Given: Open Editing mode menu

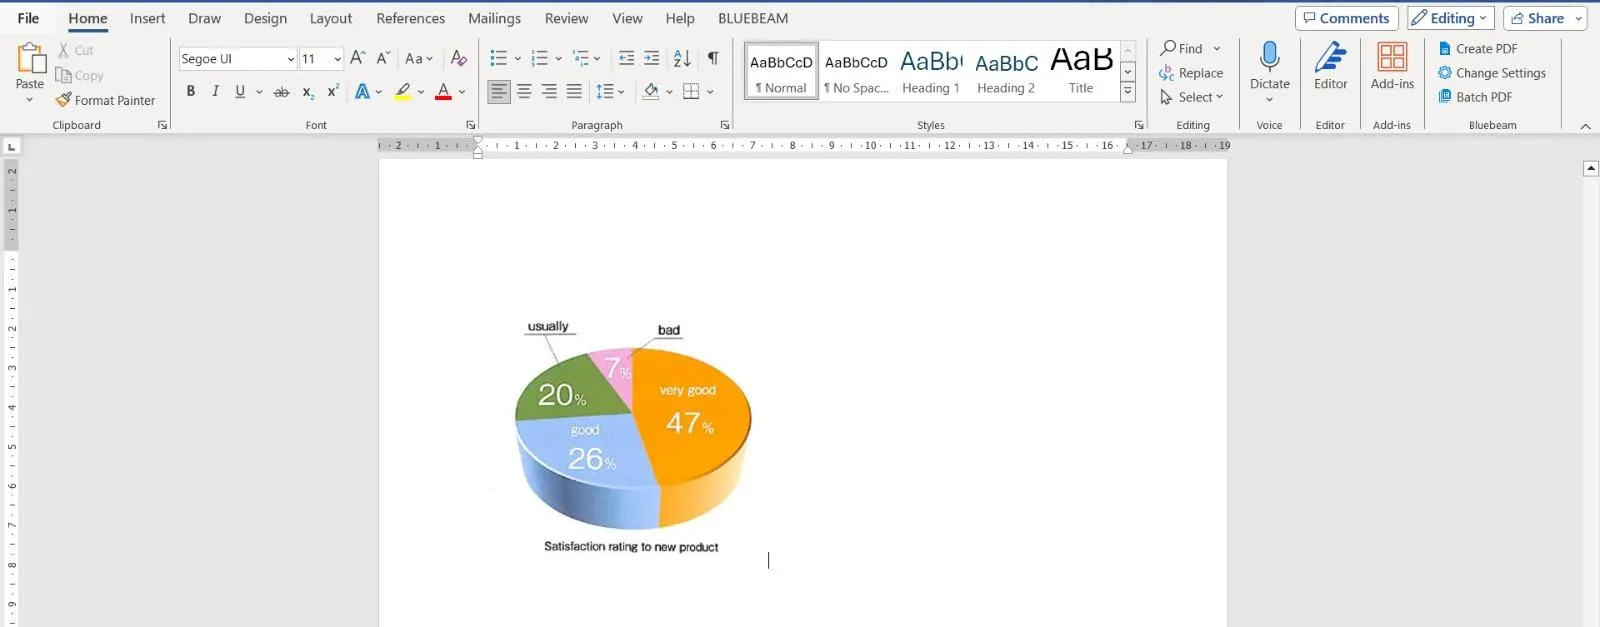Looking at the screenshot, I should tap(1451, 18).
